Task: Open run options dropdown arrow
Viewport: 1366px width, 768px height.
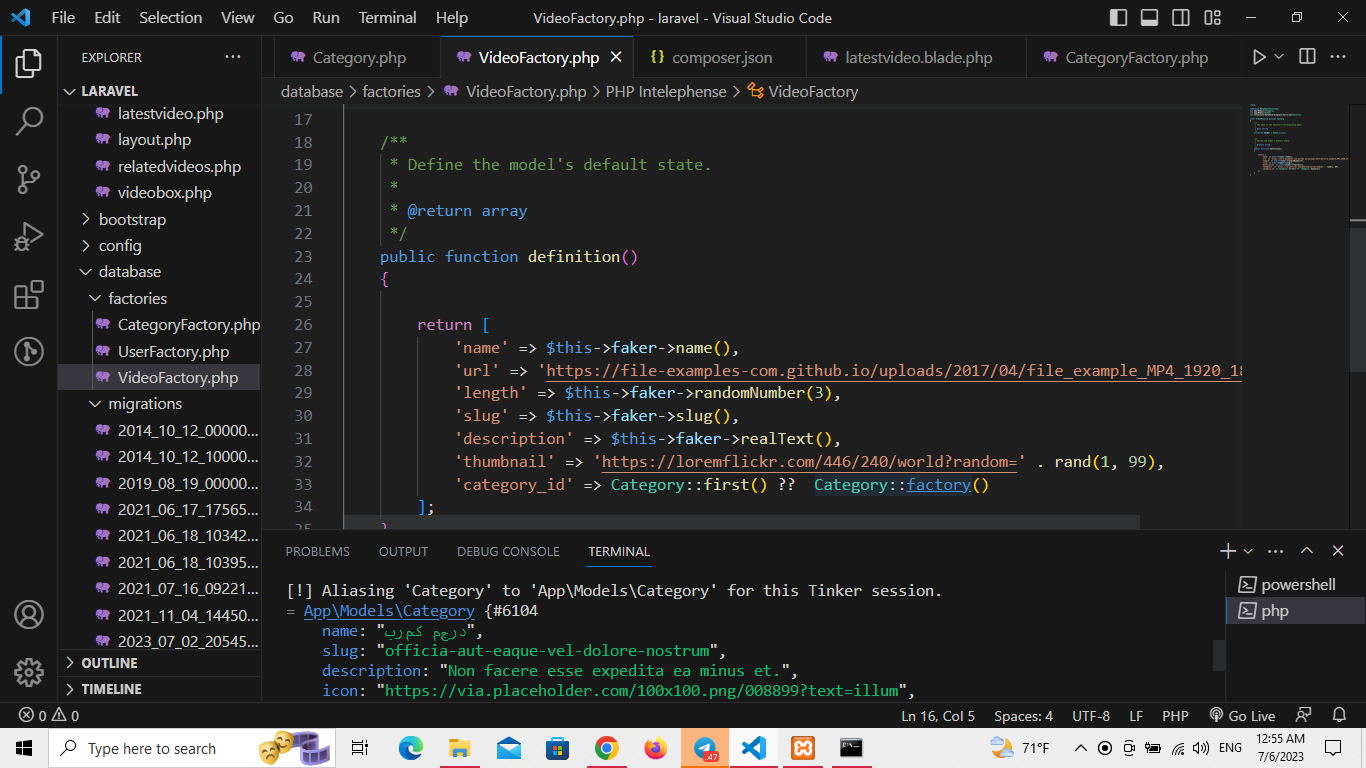Action: pos(1278,57)
